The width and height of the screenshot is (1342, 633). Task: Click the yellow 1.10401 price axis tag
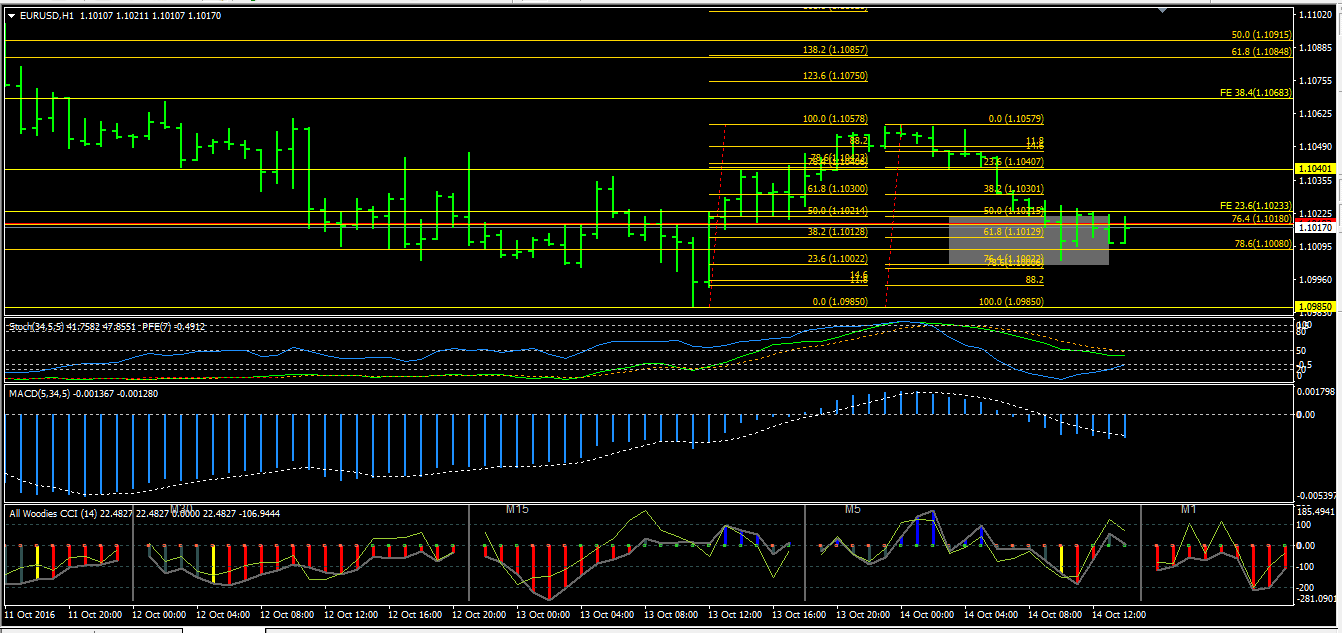tap(1316, 170)
